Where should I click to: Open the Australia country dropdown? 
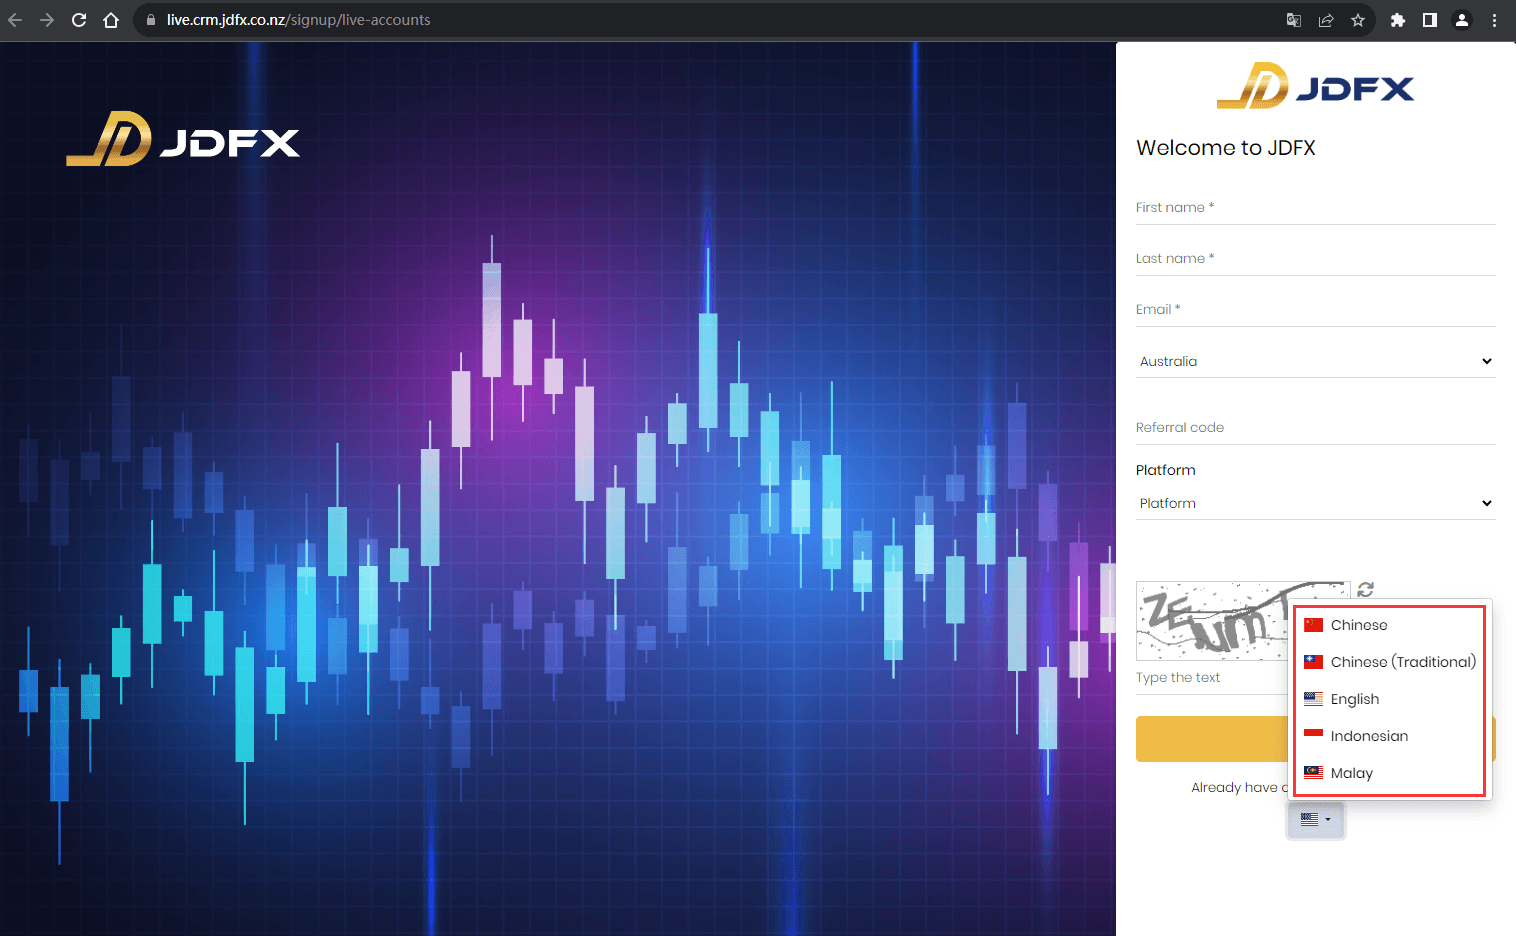tap(1315, 361)
